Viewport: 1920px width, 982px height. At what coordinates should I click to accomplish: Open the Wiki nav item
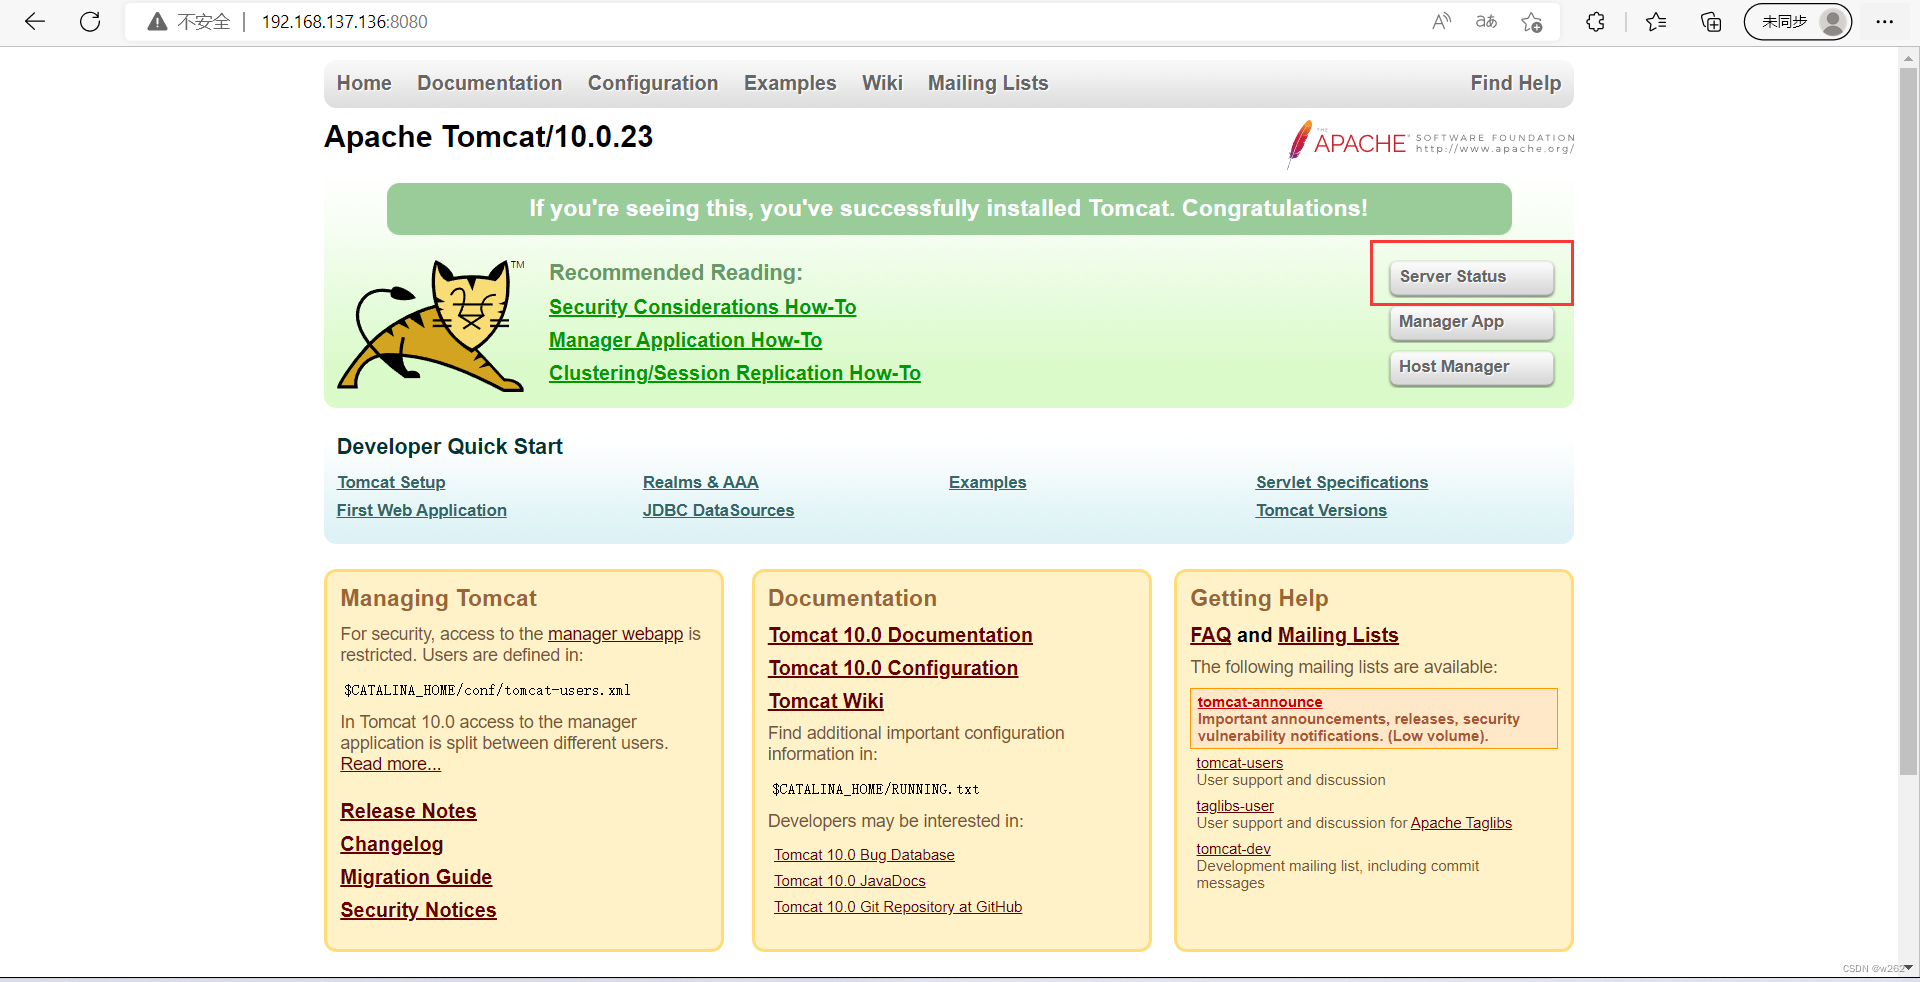point(882,83)
